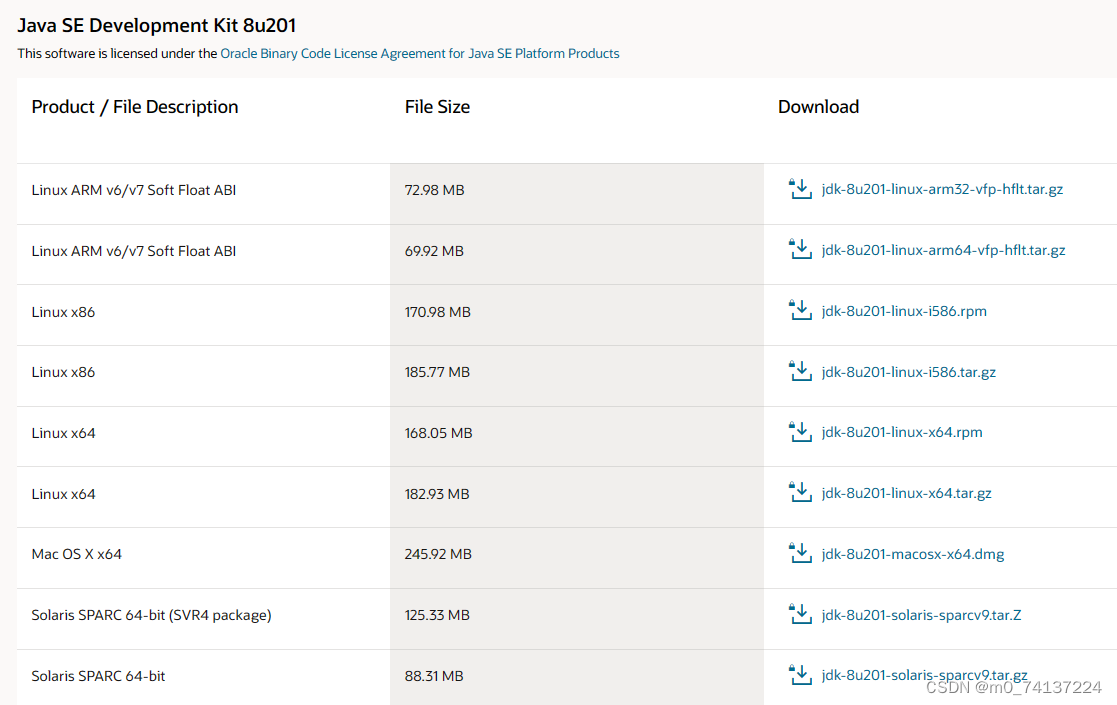The image size is (1117, 705).
Task: Download jdk-8u201-solaris-sparcv9.tar.Z file link
Action: 921,615
